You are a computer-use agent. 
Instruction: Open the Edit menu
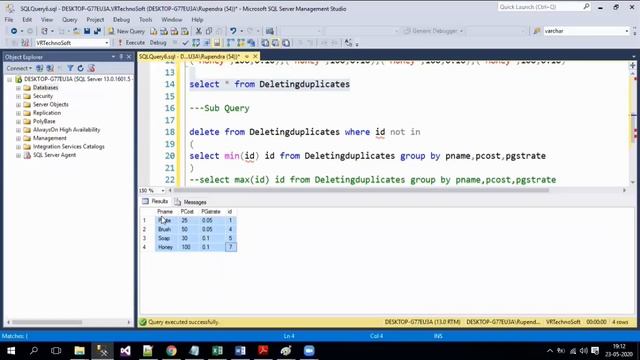click(x=27, y=19)
